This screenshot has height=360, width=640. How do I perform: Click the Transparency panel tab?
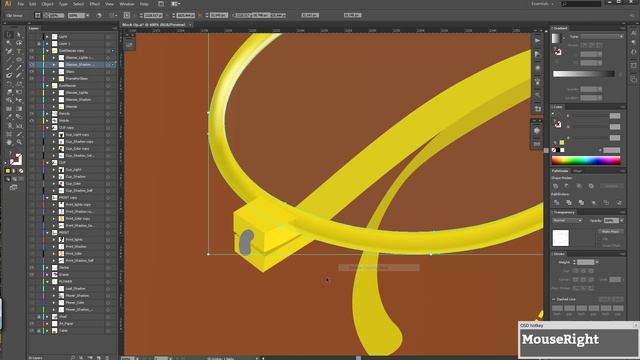click(x=564, y=212)
